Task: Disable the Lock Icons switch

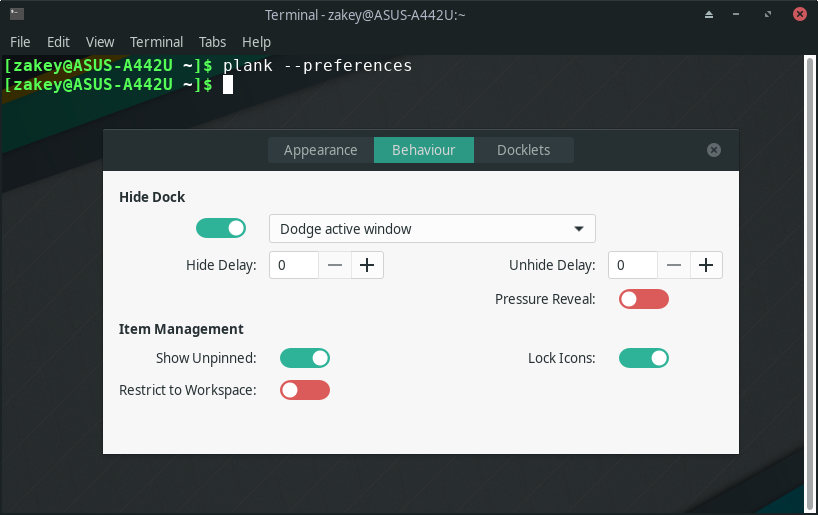Action: pyautogui.click(x=644, y=358)
